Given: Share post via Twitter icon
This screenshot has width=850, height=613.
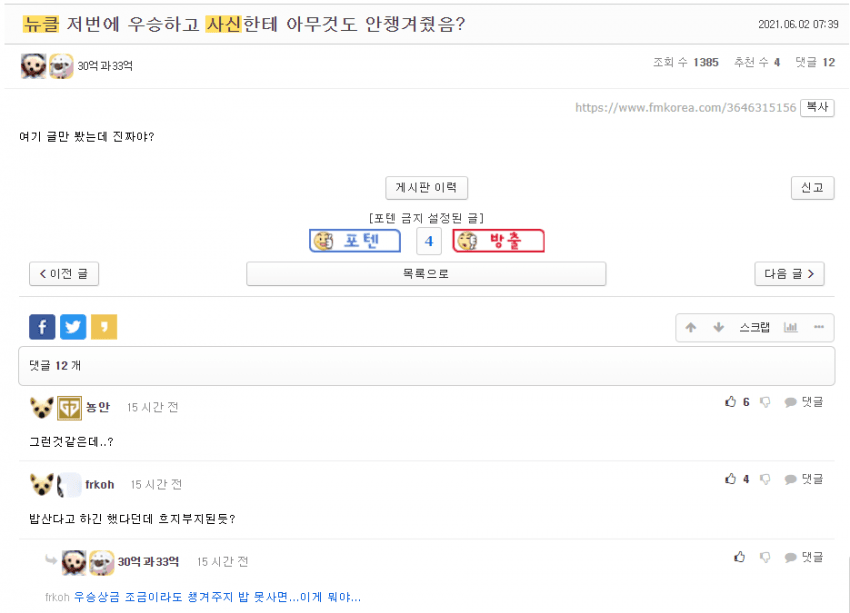Looking at the screenshot, I should point(73,327).
